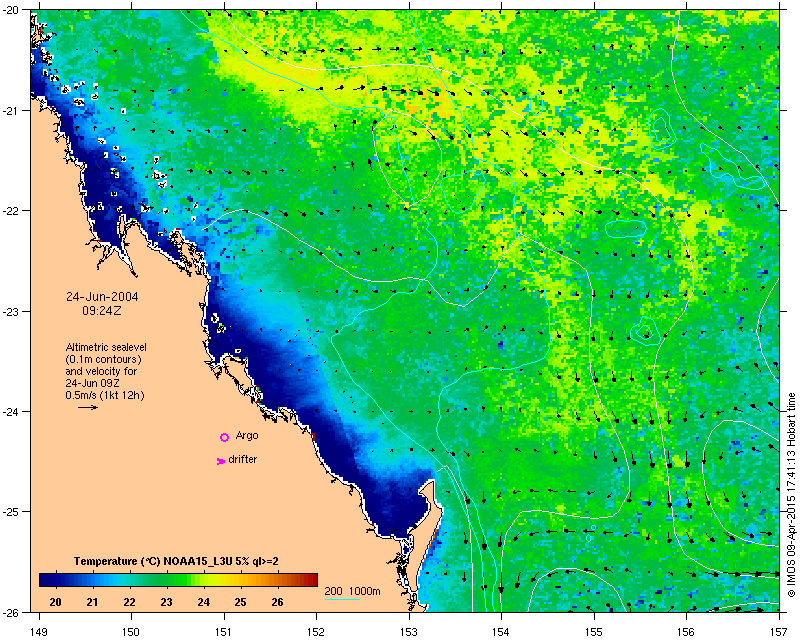
Task: Click the "Altimetric sealevel" caption line
Action: pyautogui.click(x=106, y=347)
